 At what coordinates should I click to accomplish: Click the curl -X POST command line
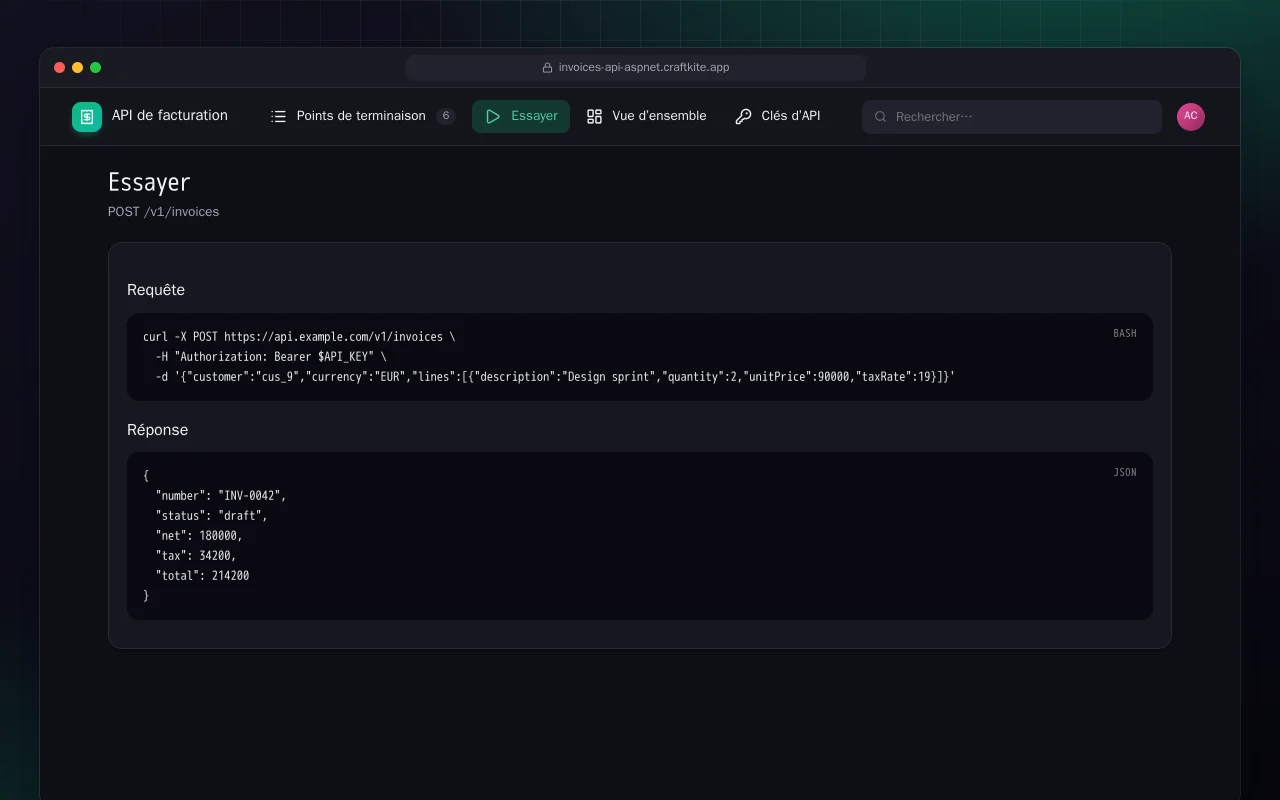pyautogui.click(x=299, y=337)
